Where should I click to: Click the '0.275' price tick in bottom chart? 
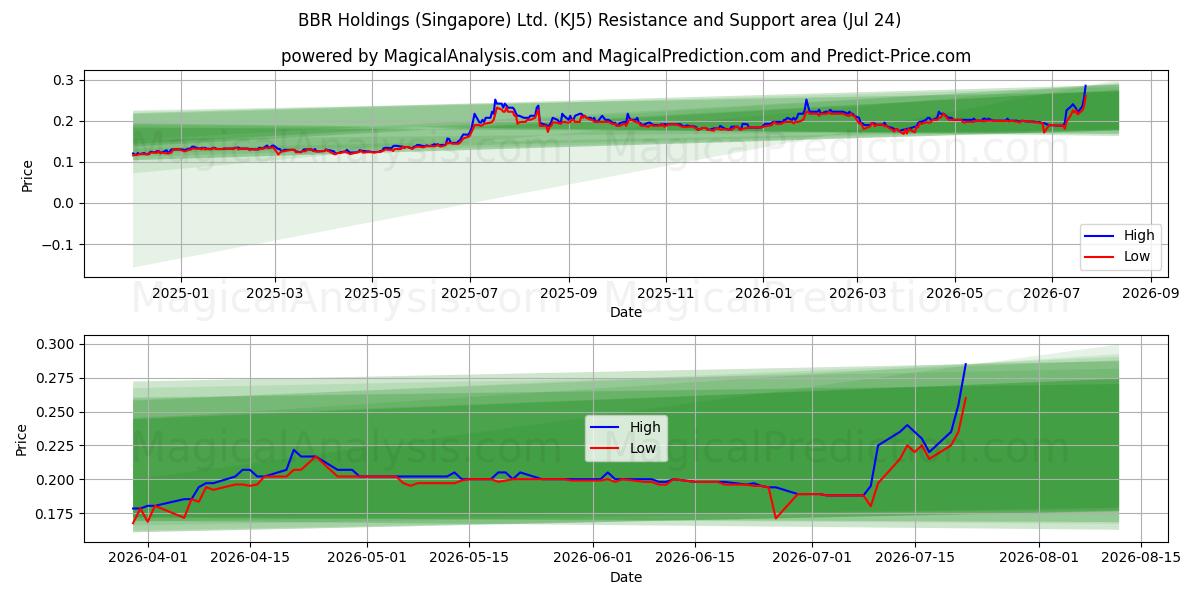pyautogui.click(x=55, y=378)
